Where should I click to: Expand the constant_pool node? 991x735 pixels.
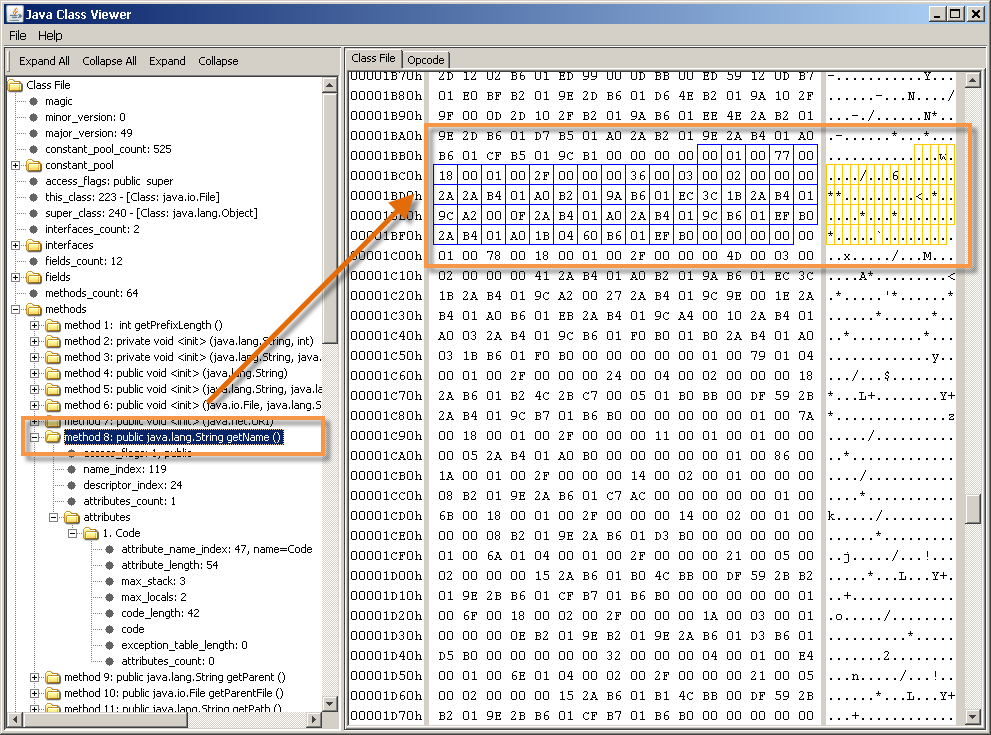coord(15,165)
